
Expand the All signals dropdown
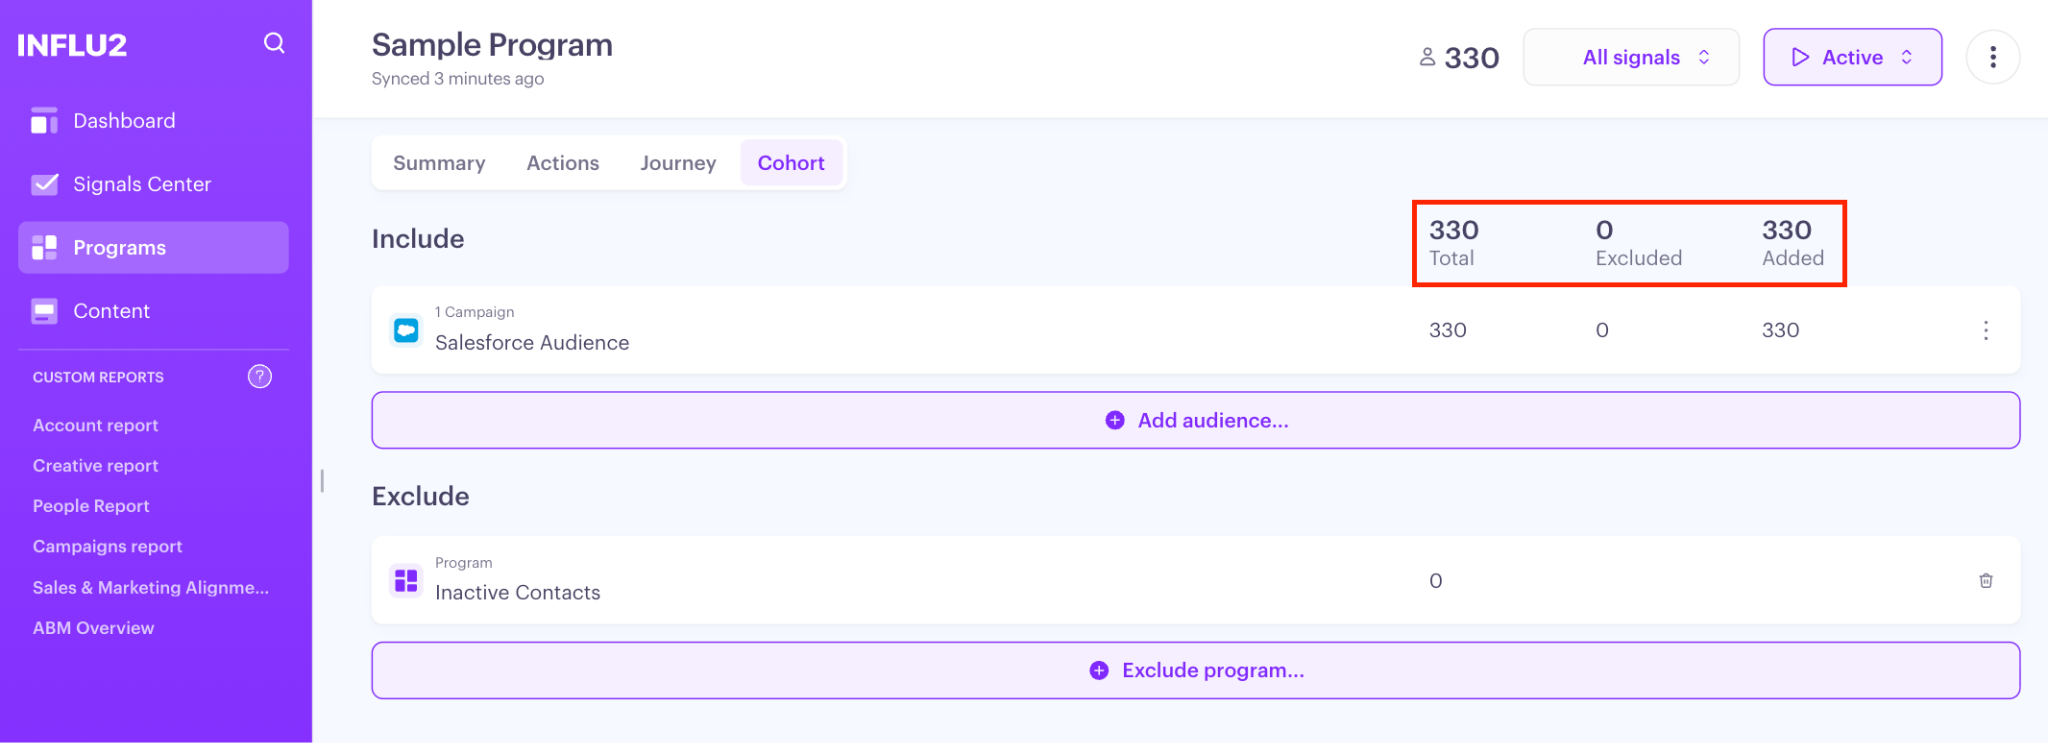1631,58
